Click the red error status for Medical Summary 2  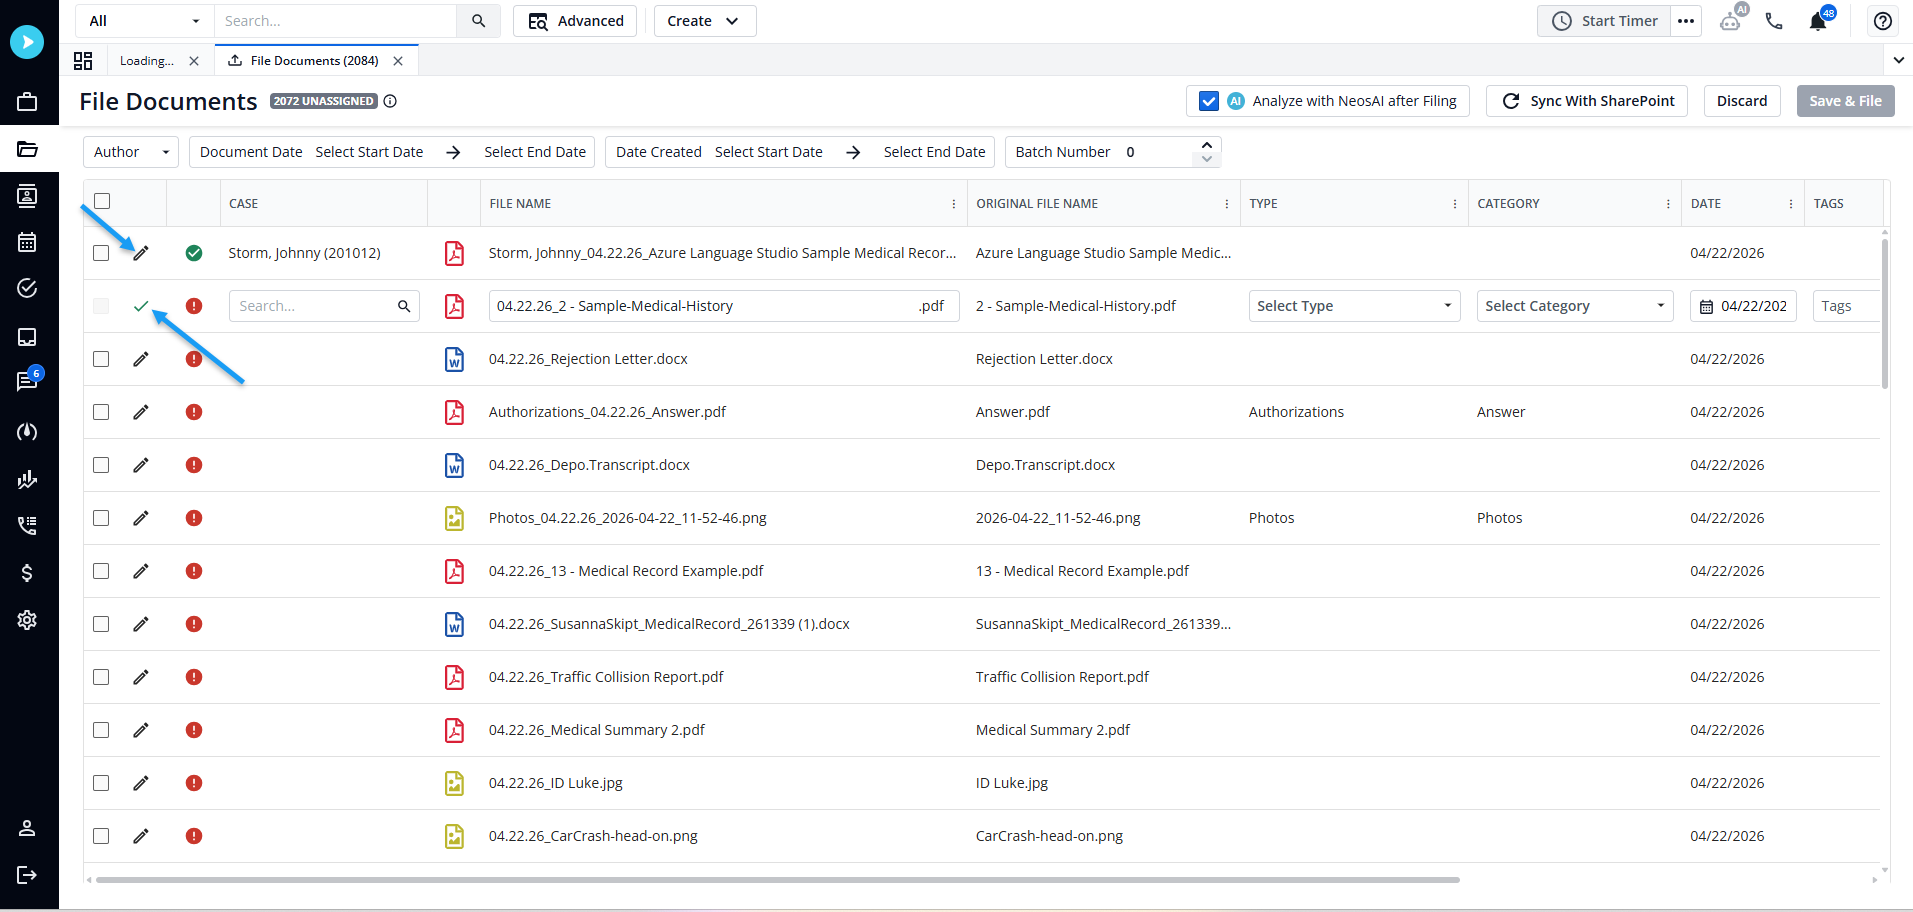pos(194,730)
